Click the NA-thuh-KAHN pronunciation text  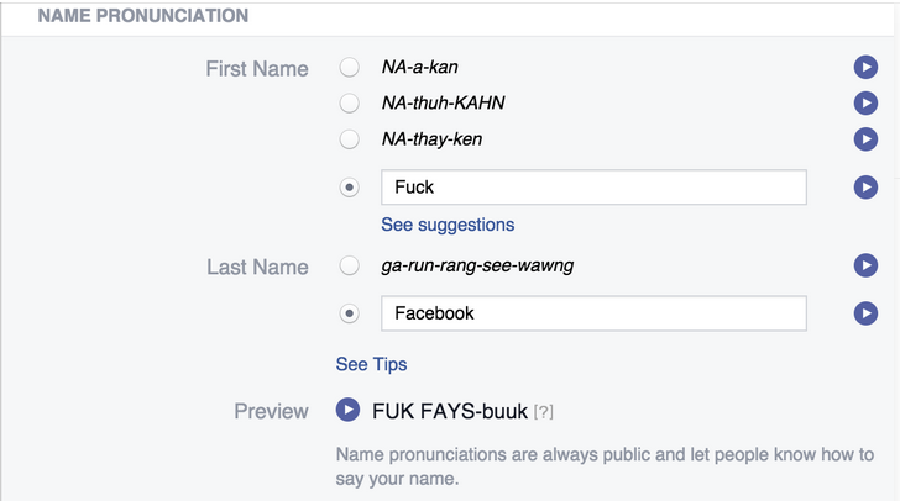[443, 103]
